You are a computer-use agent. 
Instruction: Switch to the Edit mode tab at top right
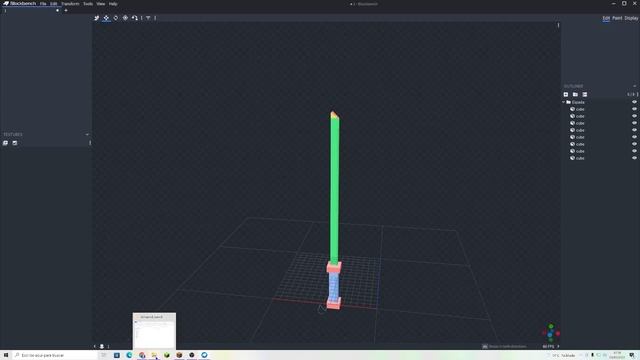click(606, 18)
